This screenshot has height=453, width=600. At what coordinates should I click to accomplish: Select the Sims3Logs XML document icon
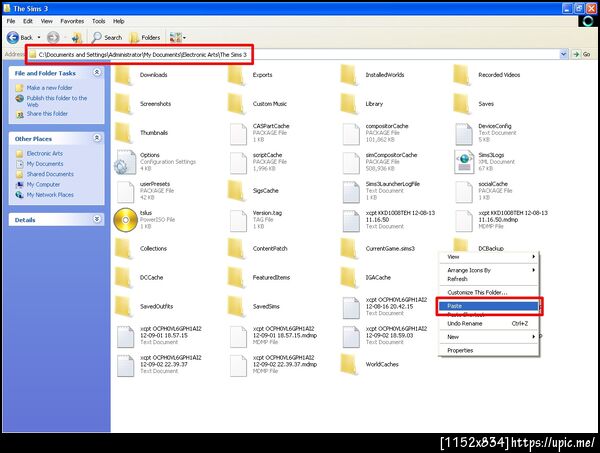coord(464,162)
